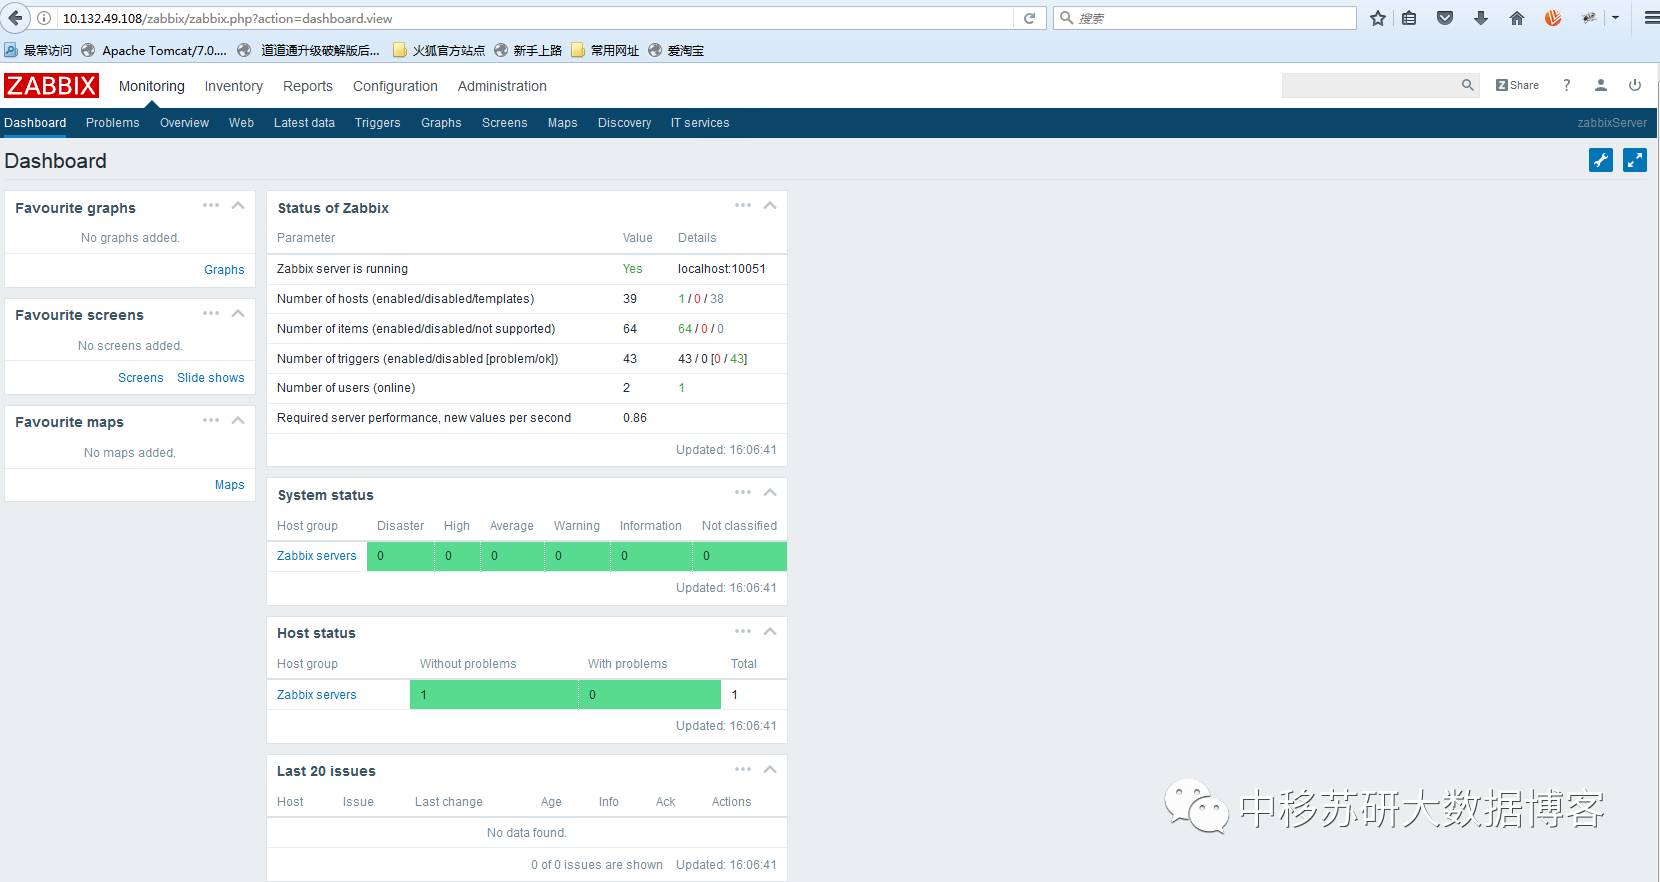Sign out using the power icon
Image resolution: width=1660 pixels, height=882 pixels.
point(1635,85)
